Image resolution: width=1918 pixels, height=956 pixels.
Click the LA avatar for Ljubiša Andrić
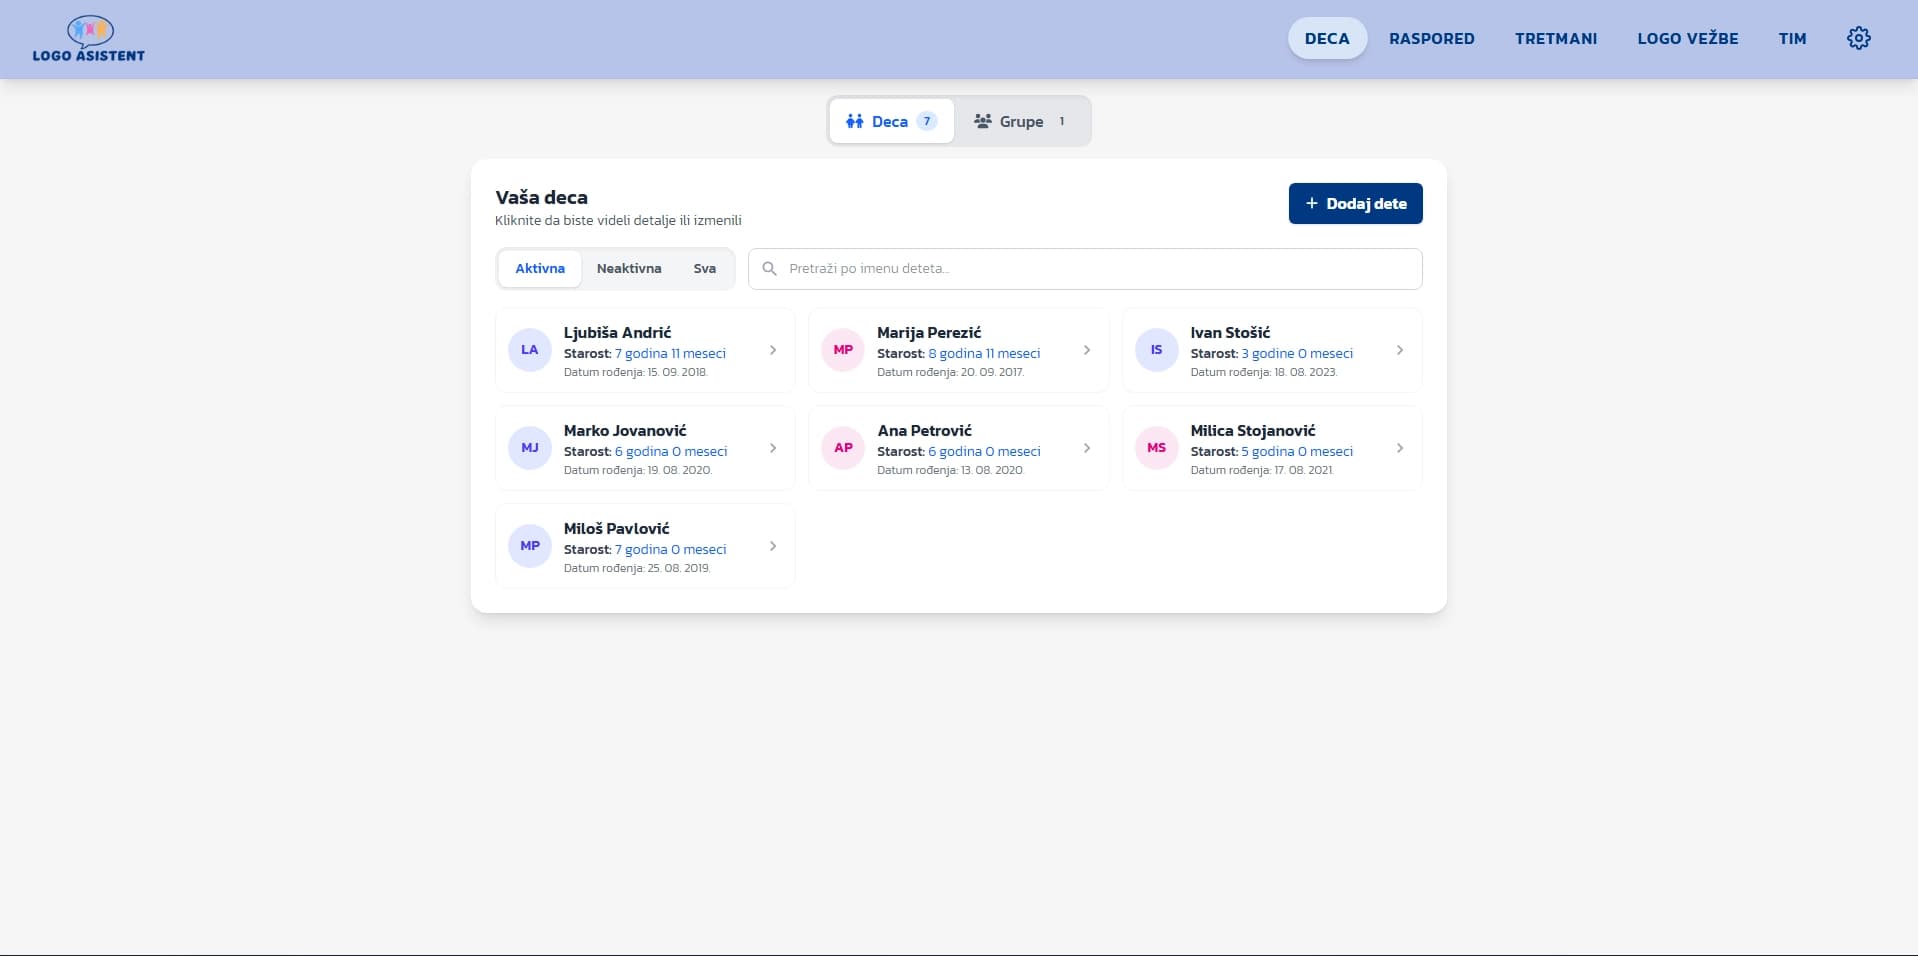[x=530, y=350]
